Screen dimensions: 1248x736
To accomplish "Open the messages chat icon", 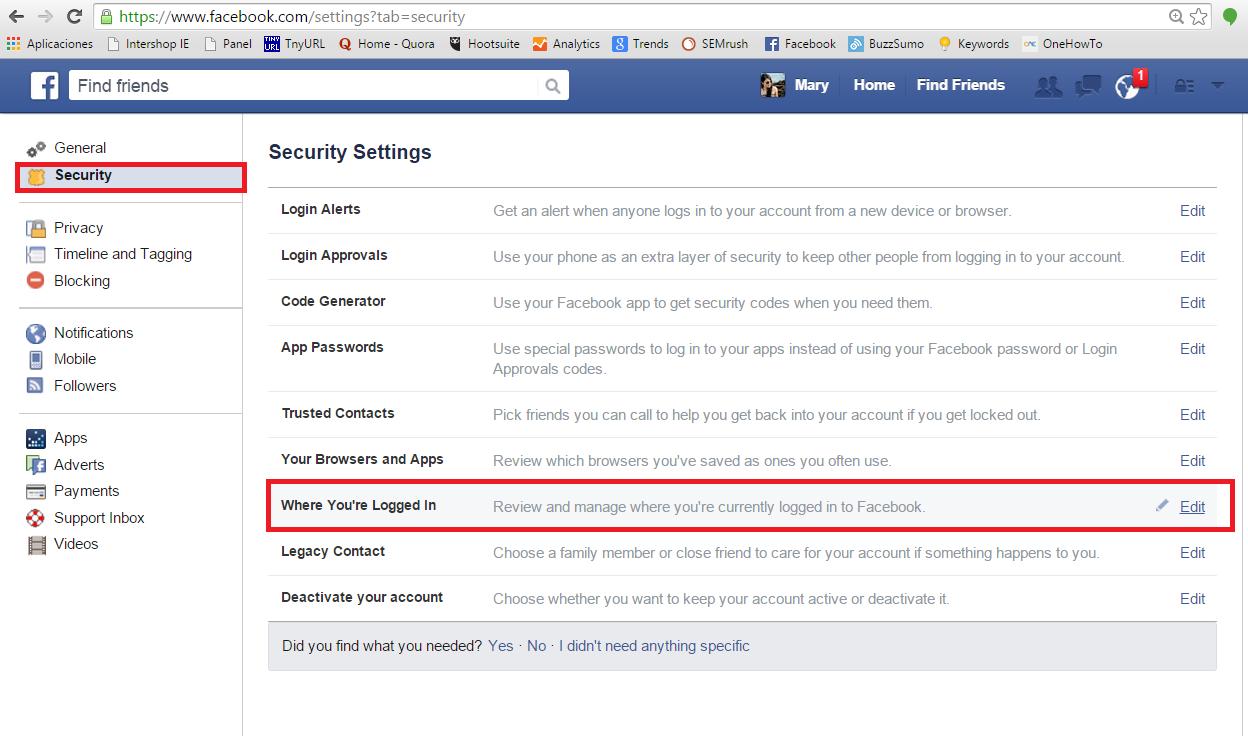I will pyautogui.click(x=1088, y=87).
